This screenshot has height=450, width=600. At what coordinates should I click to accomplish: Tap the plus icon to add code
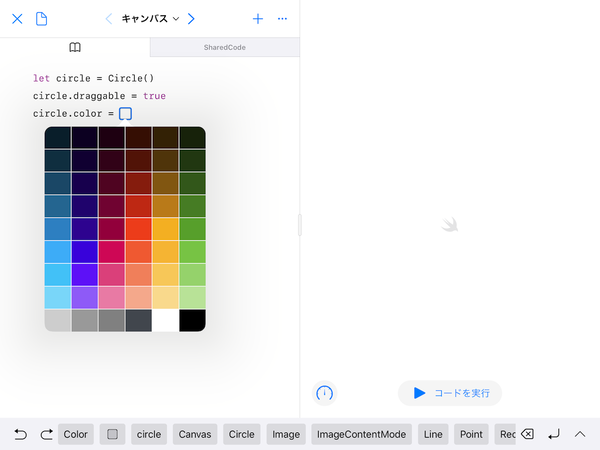click(258, 19)
